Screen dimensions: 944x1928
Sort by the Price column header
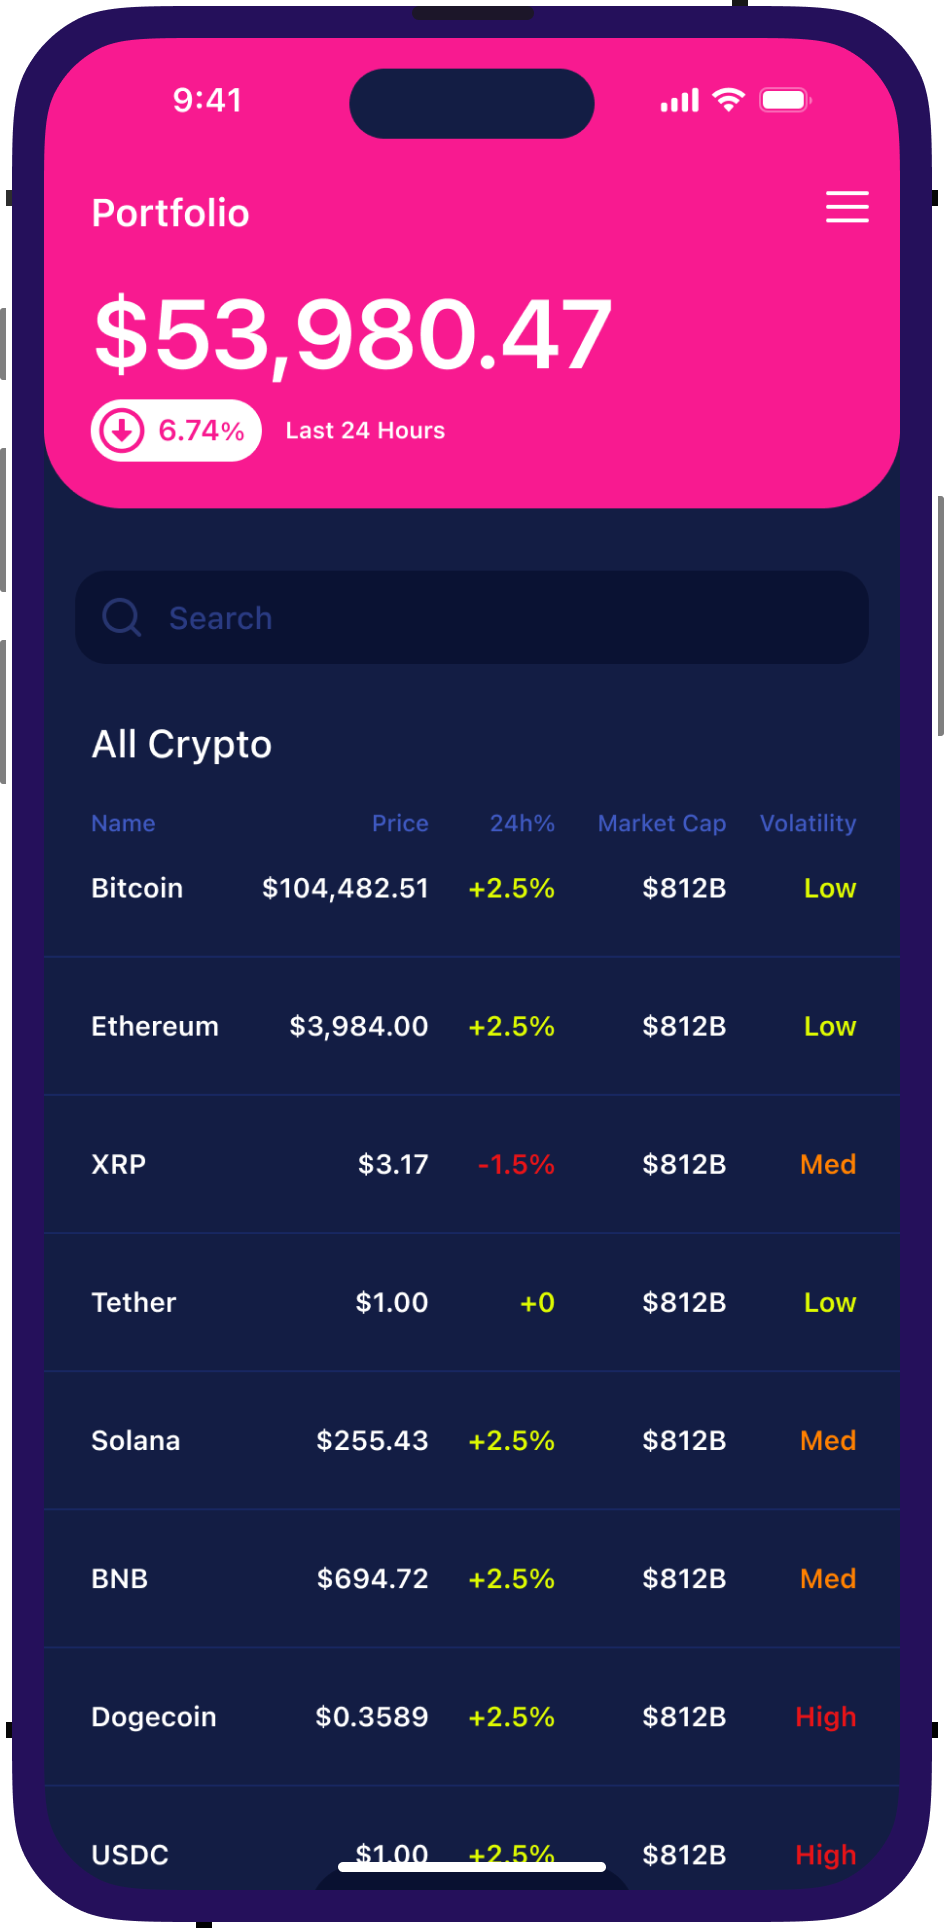(x=400, y=823)
